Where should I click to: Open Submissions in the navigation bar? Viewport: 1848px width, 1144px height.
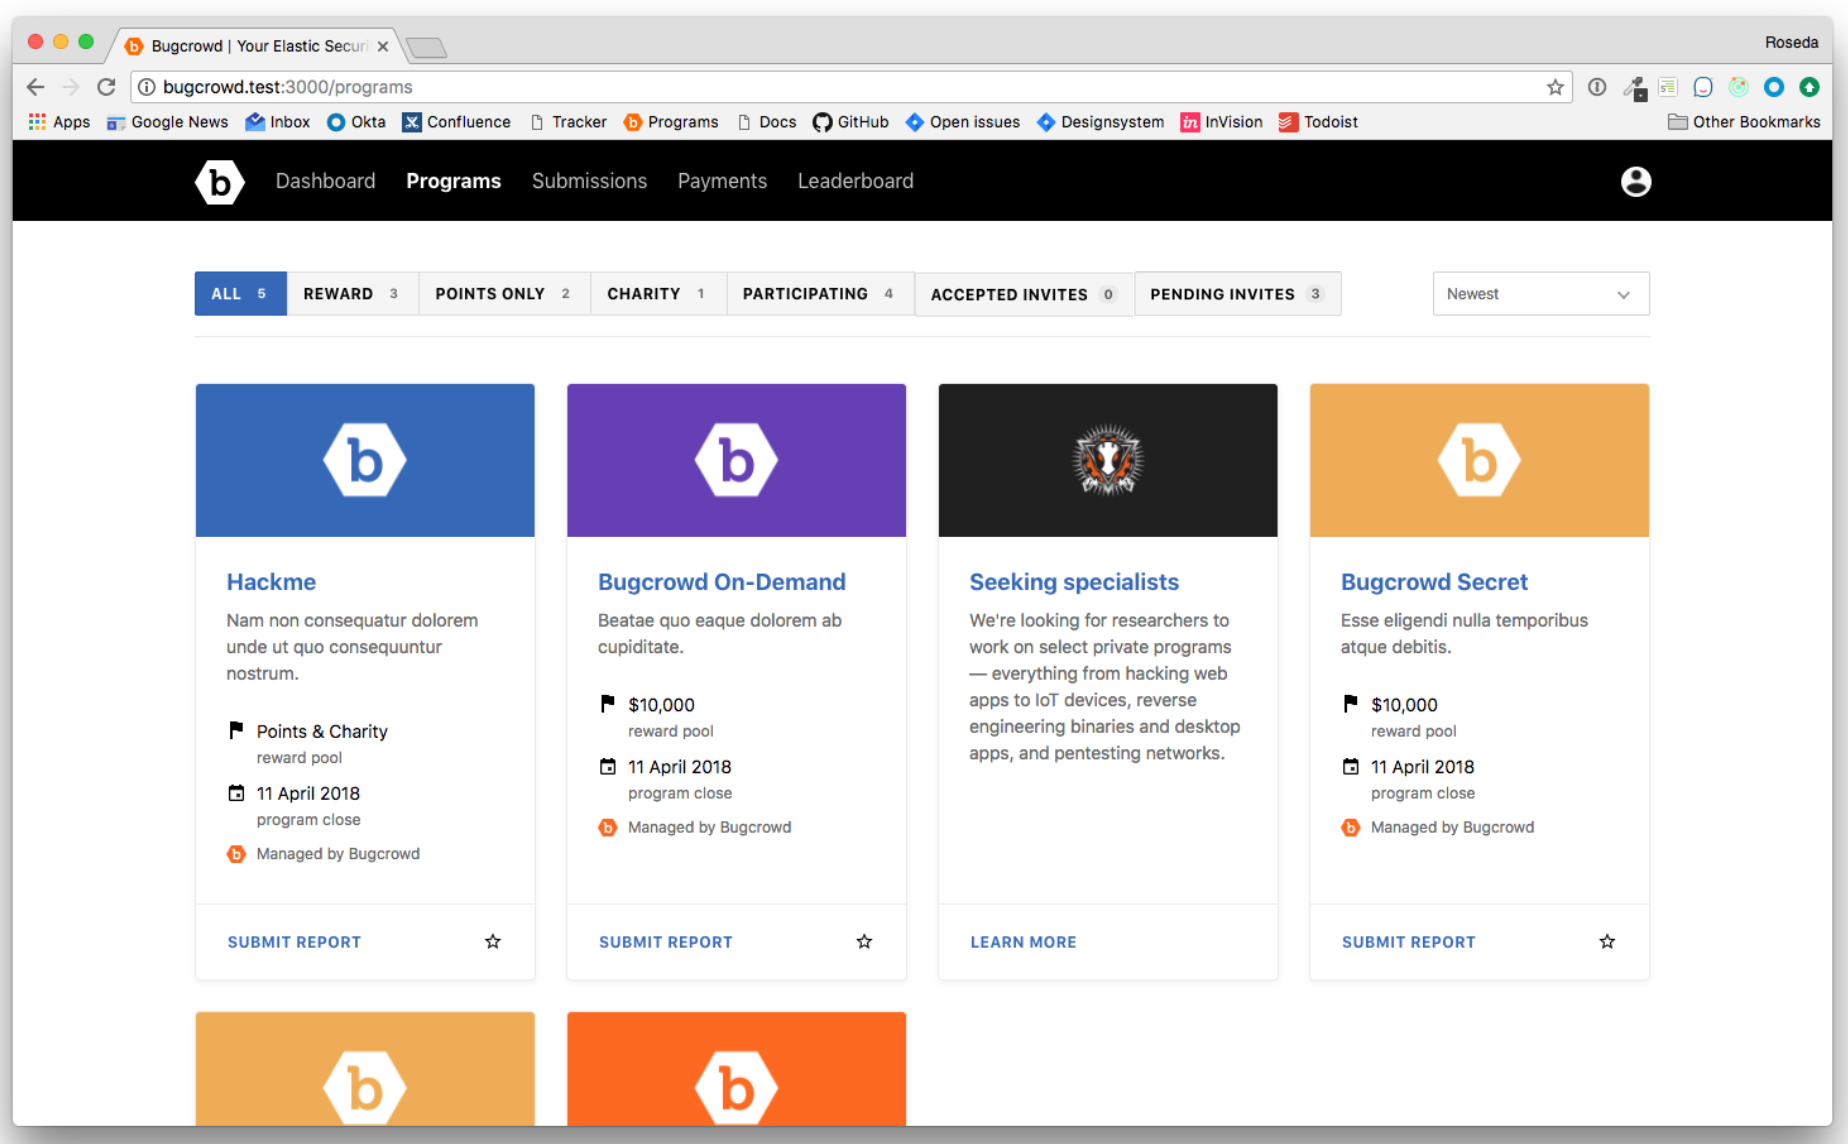[590, 181]
